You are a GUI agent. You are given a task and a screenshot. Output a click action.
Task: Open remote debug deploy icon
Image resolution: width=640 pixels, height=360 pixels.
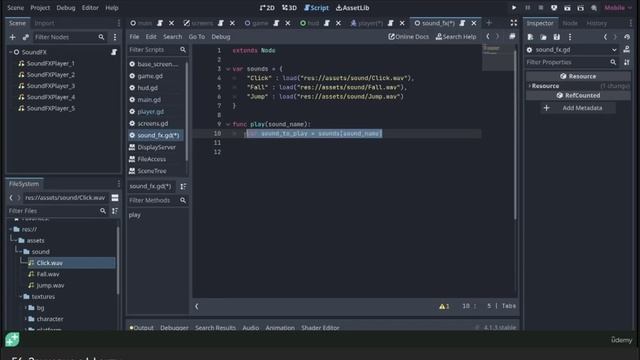click(x=554, y=8)
